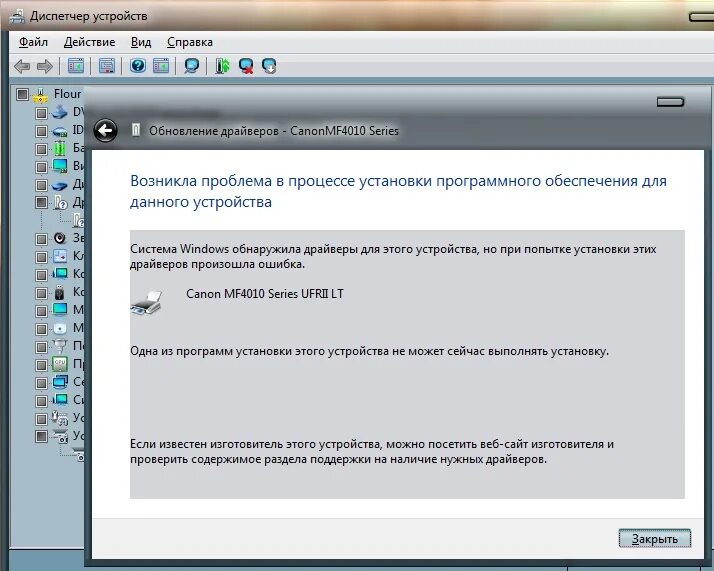Open the Properties toolbar icon
This screenshot has width=714, height=571.
coord(107,66)
